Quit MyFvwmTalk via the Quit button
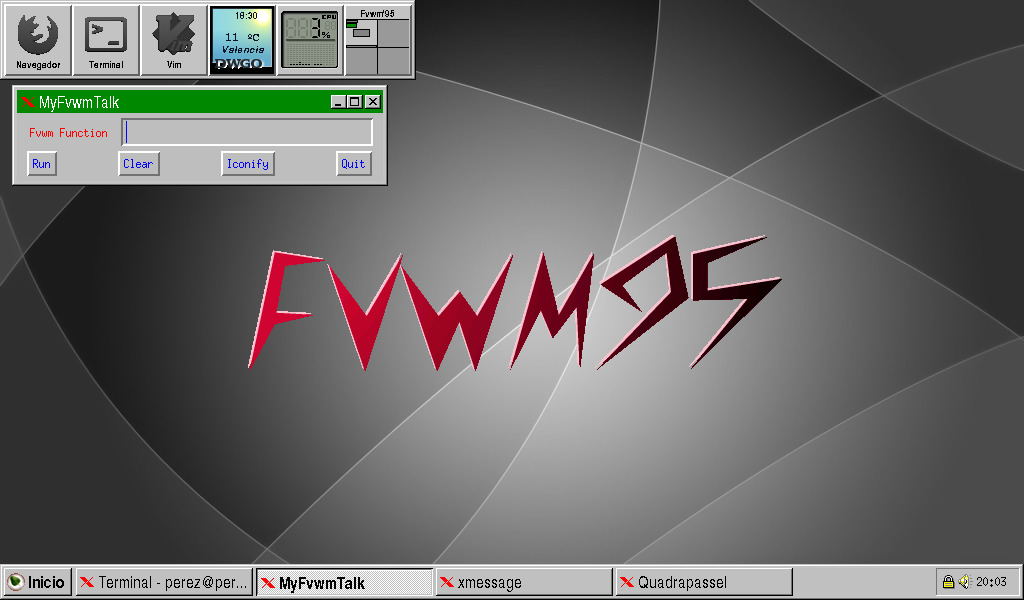Viewport: 1024px width, 600px height. (x=353, y=164)
